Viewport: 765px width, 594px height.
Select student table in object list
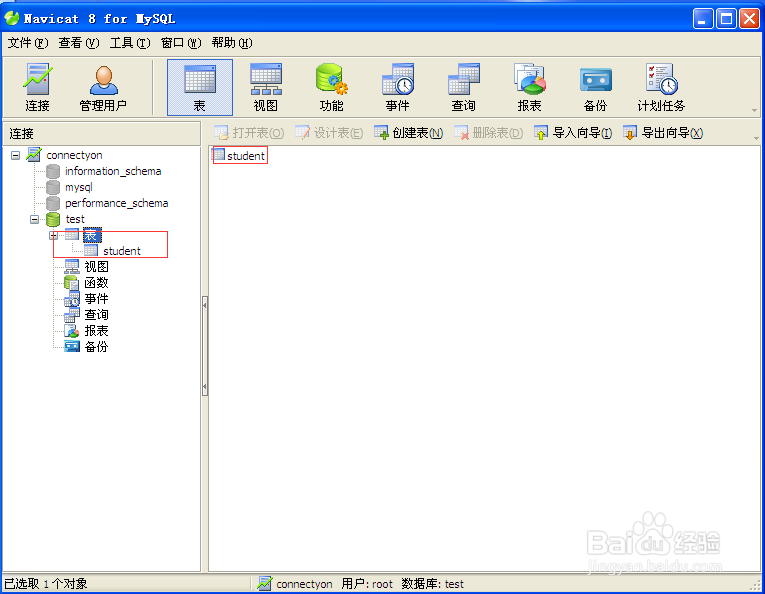coord(246,156)
